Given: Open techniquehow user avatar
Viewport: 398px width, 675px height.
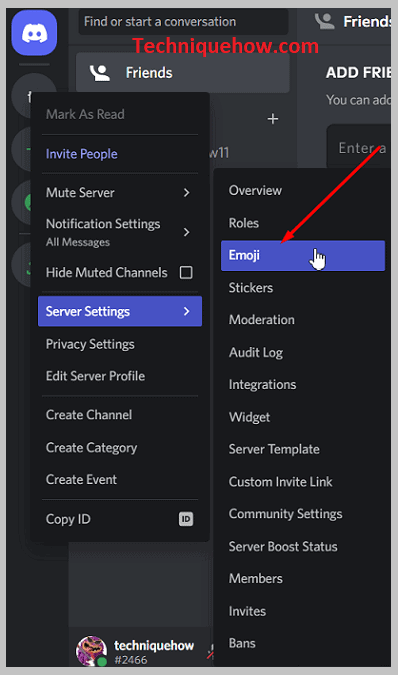Looking at the screenshot, I should coord(91,650).
